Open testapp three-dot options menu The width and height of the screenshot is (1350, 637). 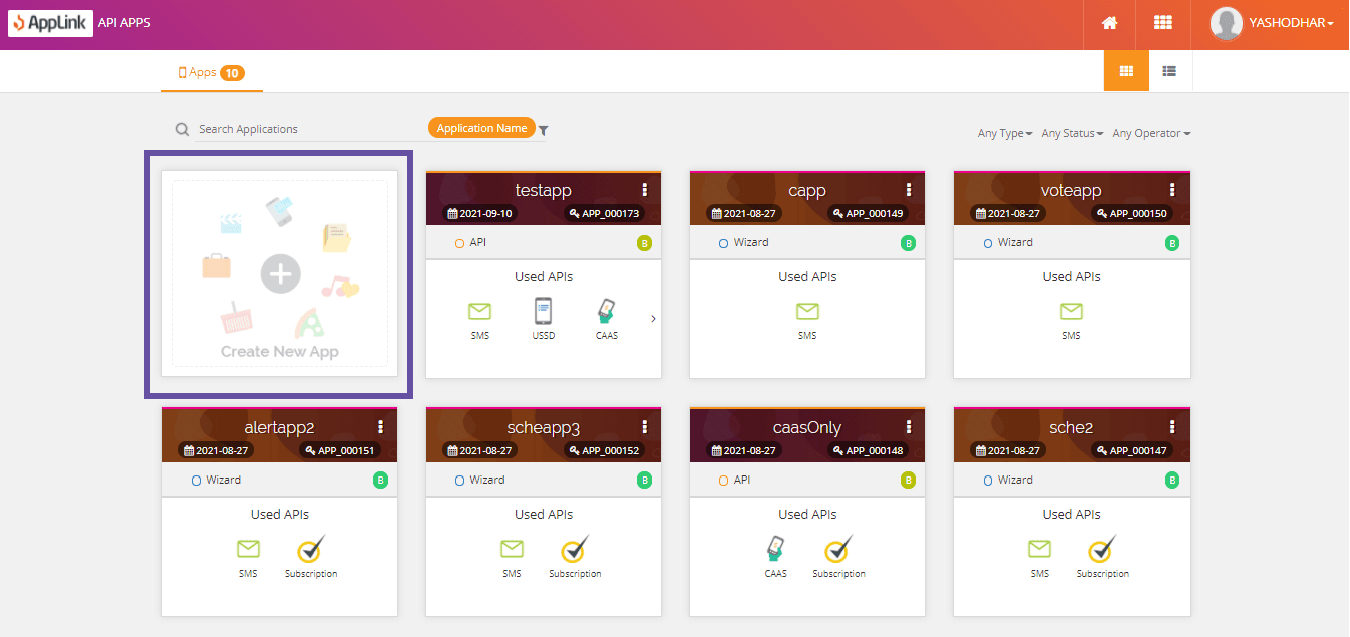pos(645,190)
